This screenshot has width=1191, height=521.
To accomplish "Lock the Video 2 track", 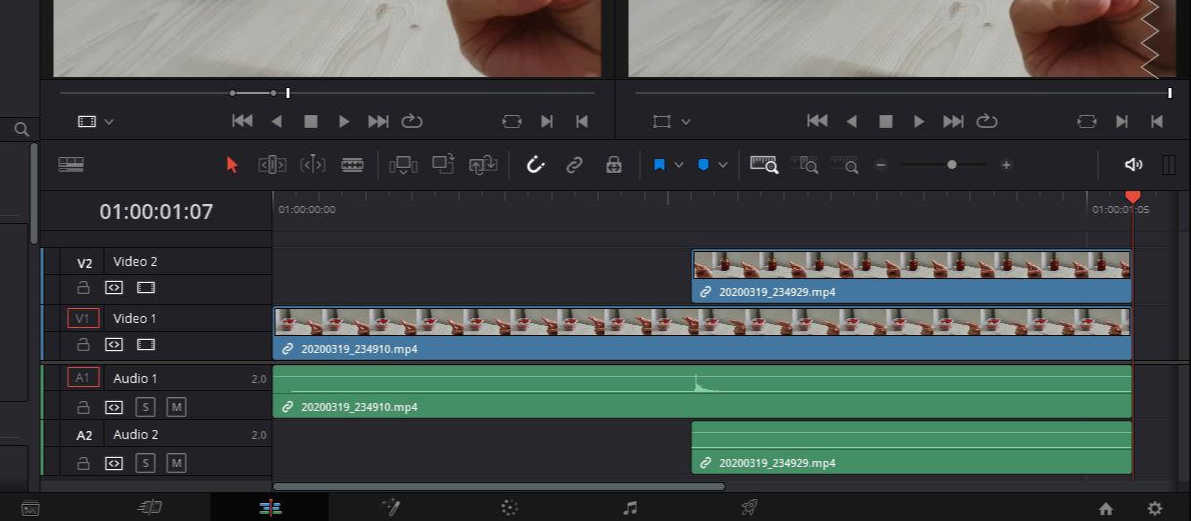I will pos(84,288).
